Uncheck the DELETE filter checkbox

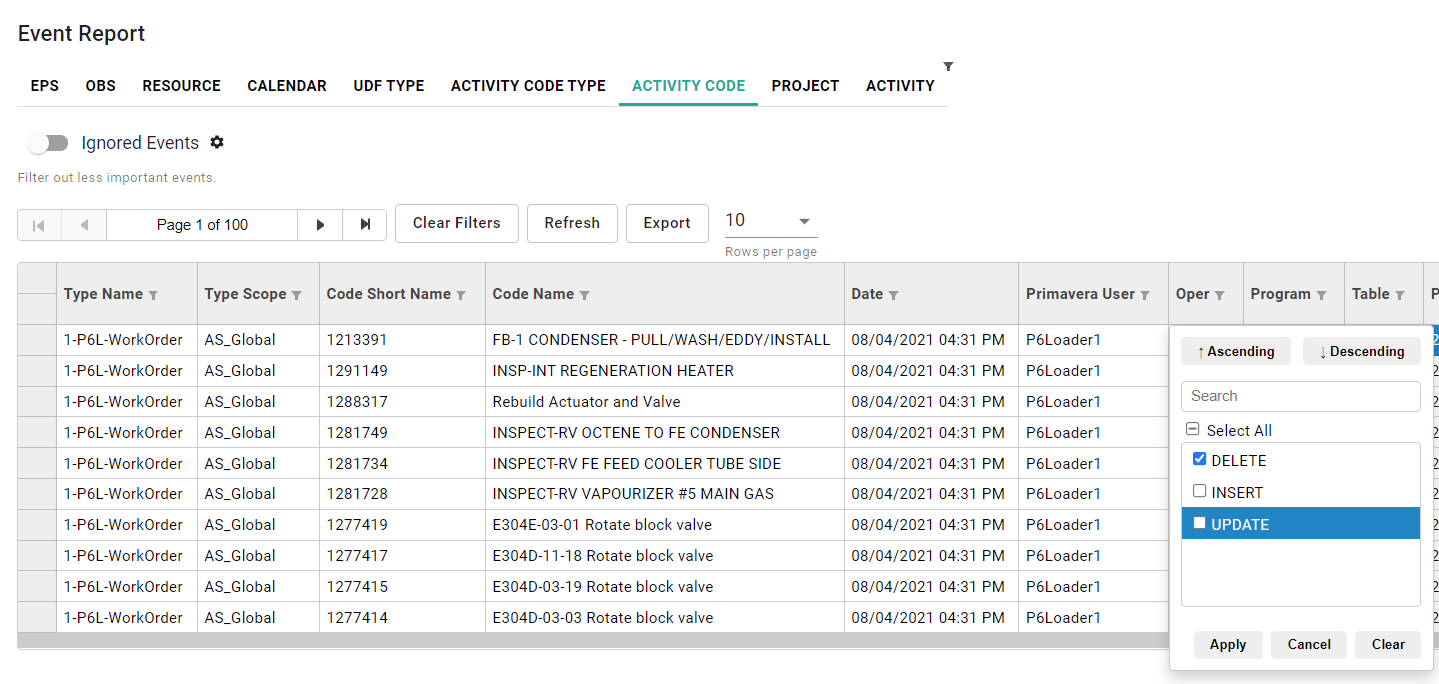1200,460
